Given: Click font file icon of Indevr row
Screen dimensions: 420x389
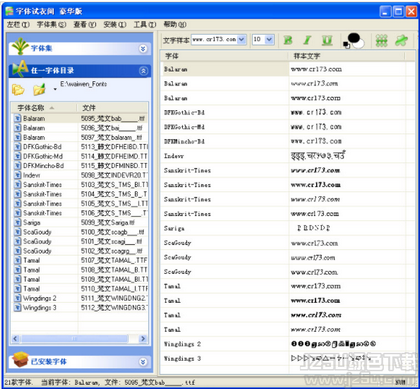Looking at the screenshot, I should click(x=18, y=175).
